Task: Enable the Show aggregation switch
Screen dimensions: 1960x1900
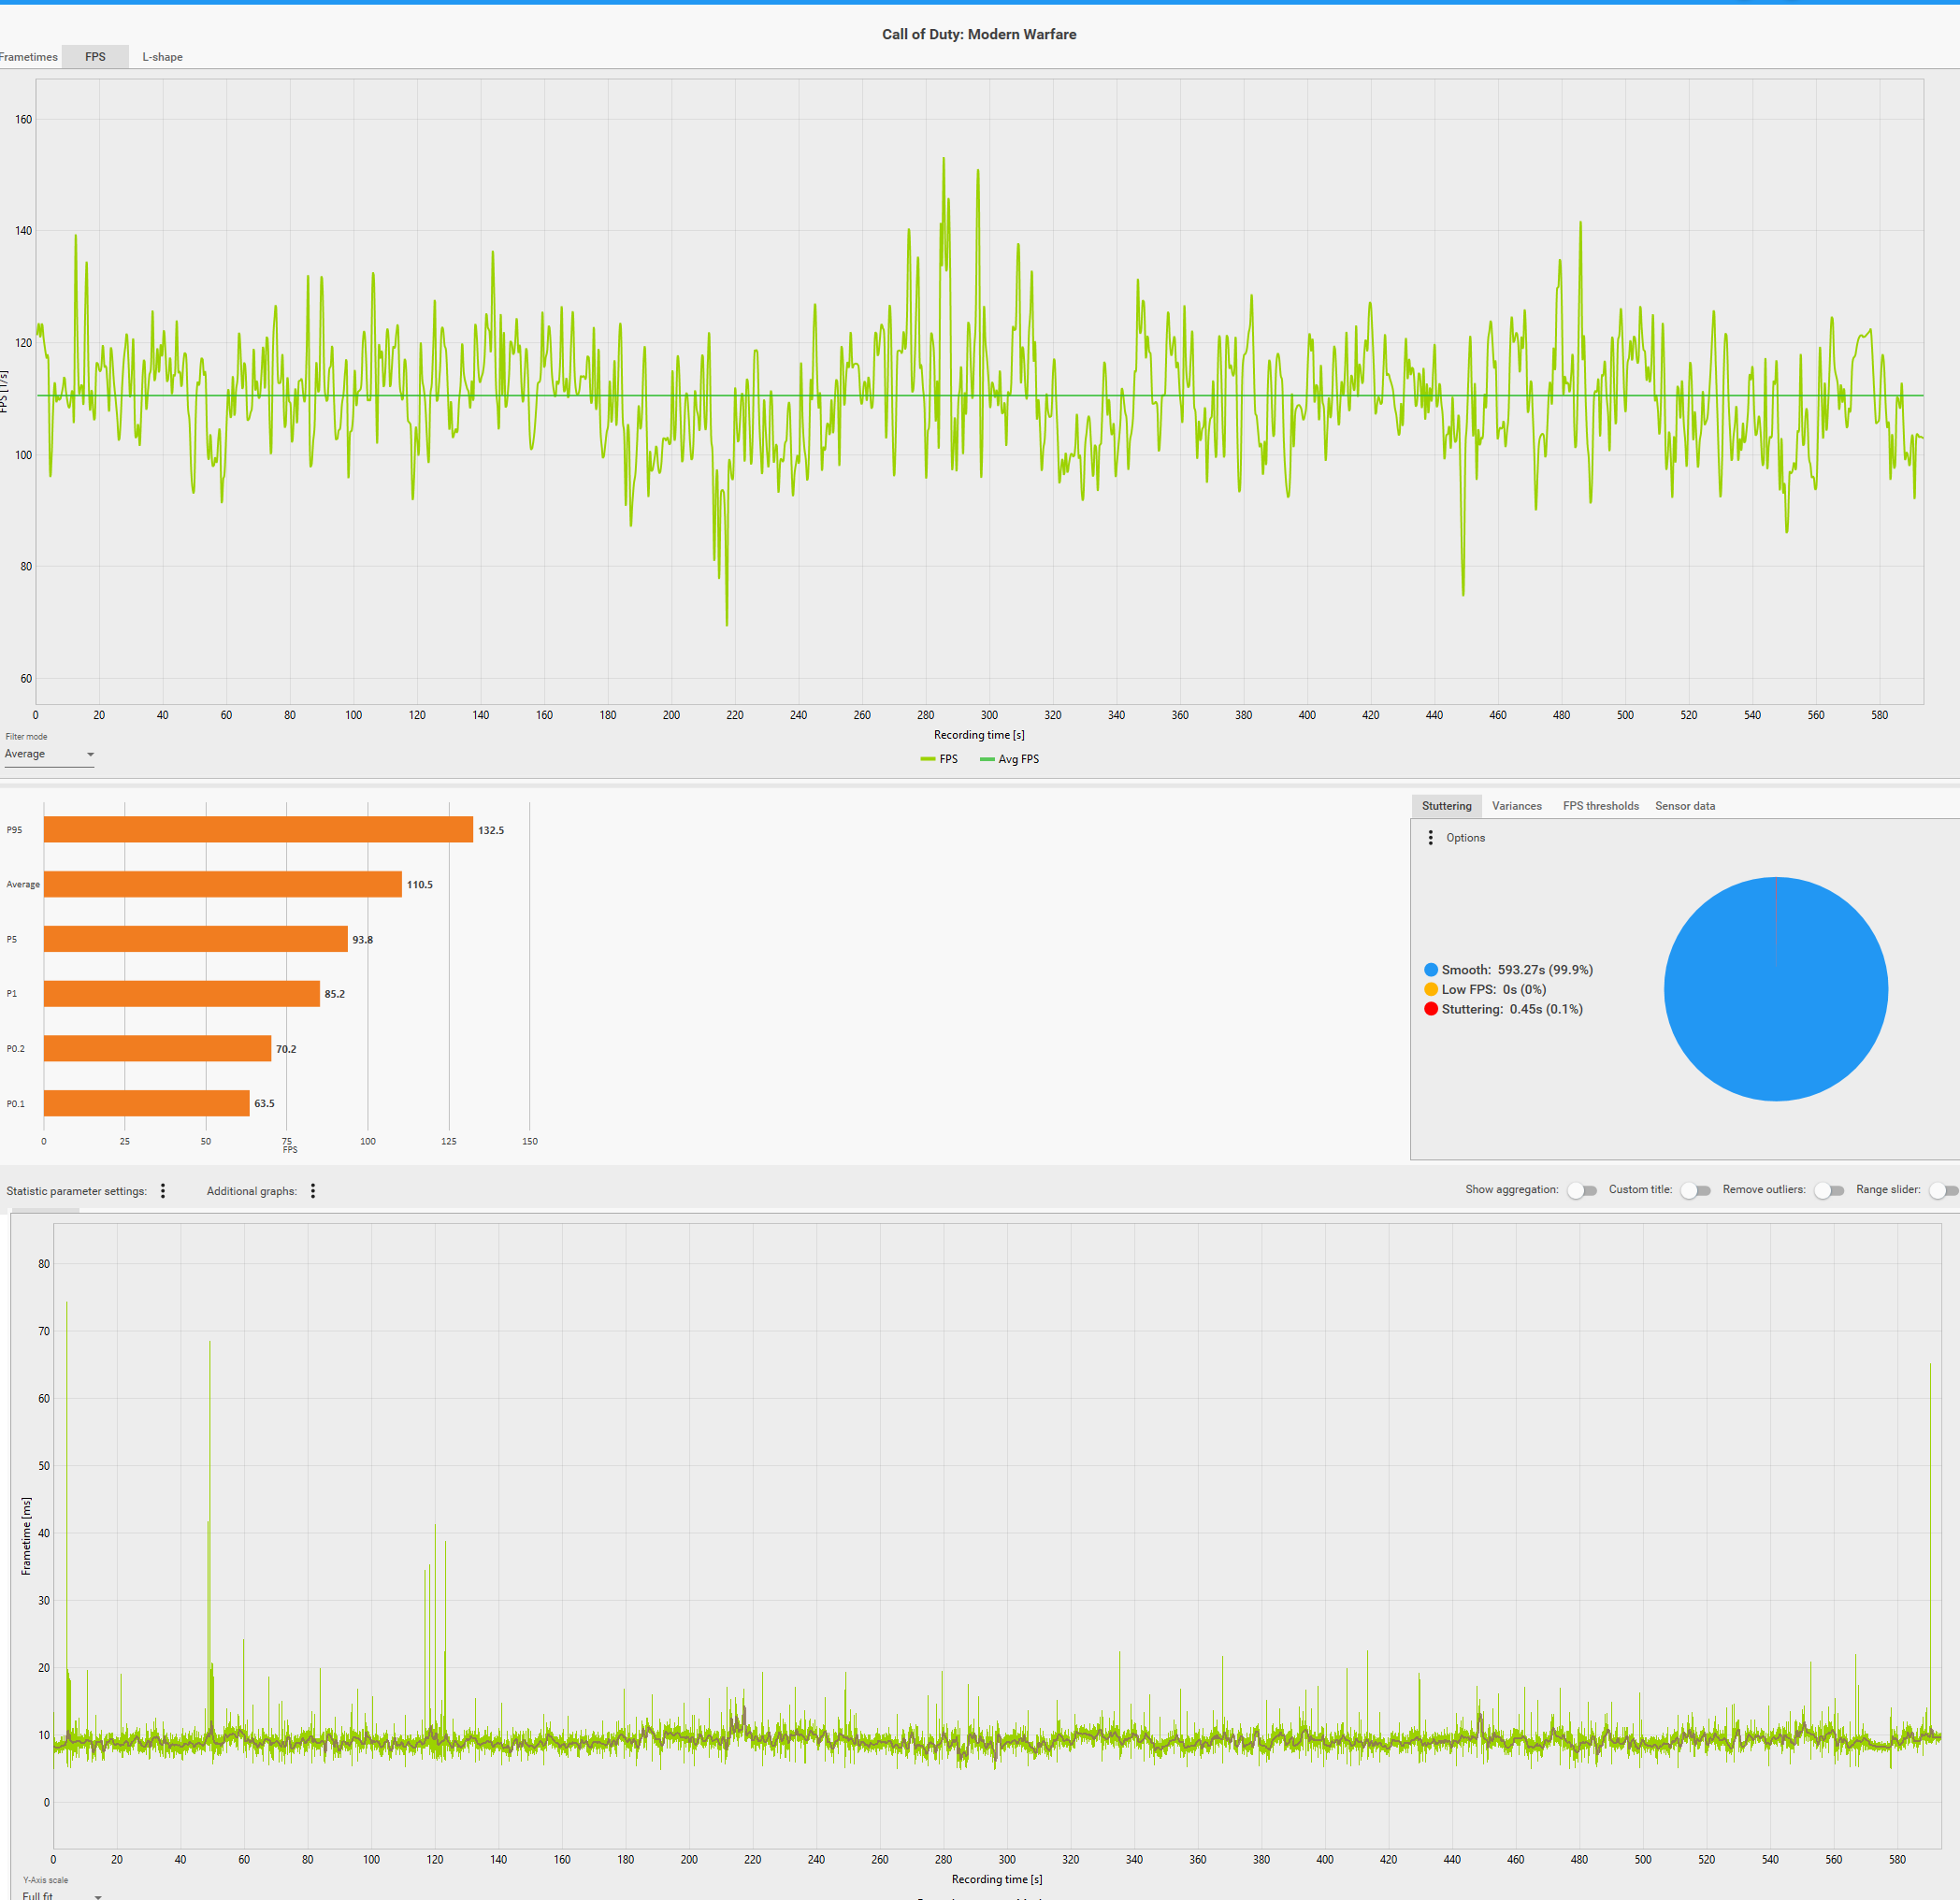Action: (x=1582, y=1190)
